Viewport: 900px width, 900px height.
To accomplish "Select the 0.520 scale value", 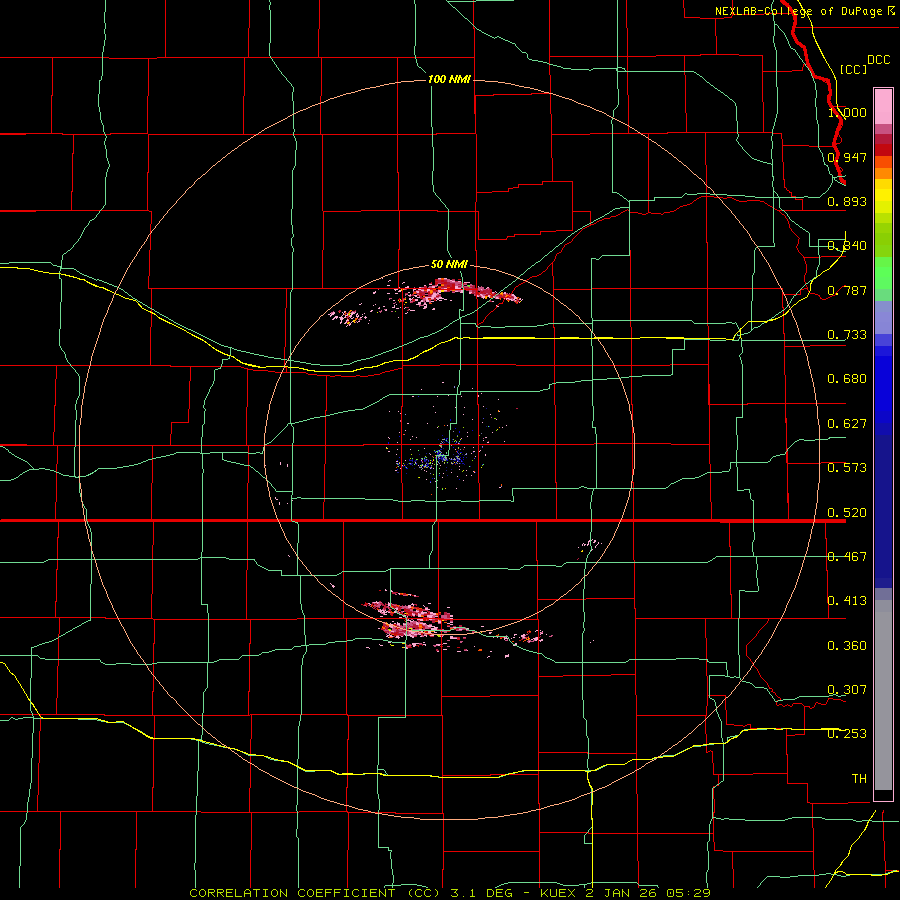I will point(847,513).
